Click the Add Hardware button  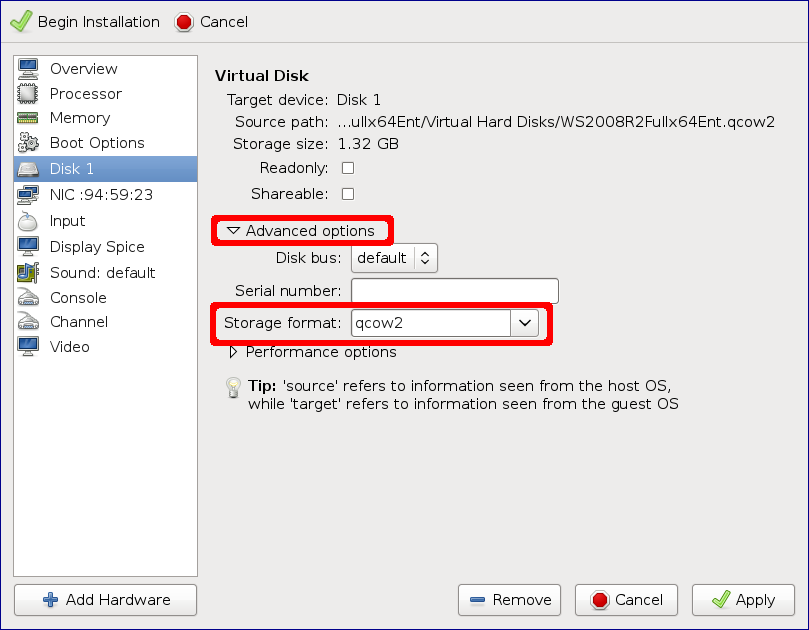tap(105, 600)
